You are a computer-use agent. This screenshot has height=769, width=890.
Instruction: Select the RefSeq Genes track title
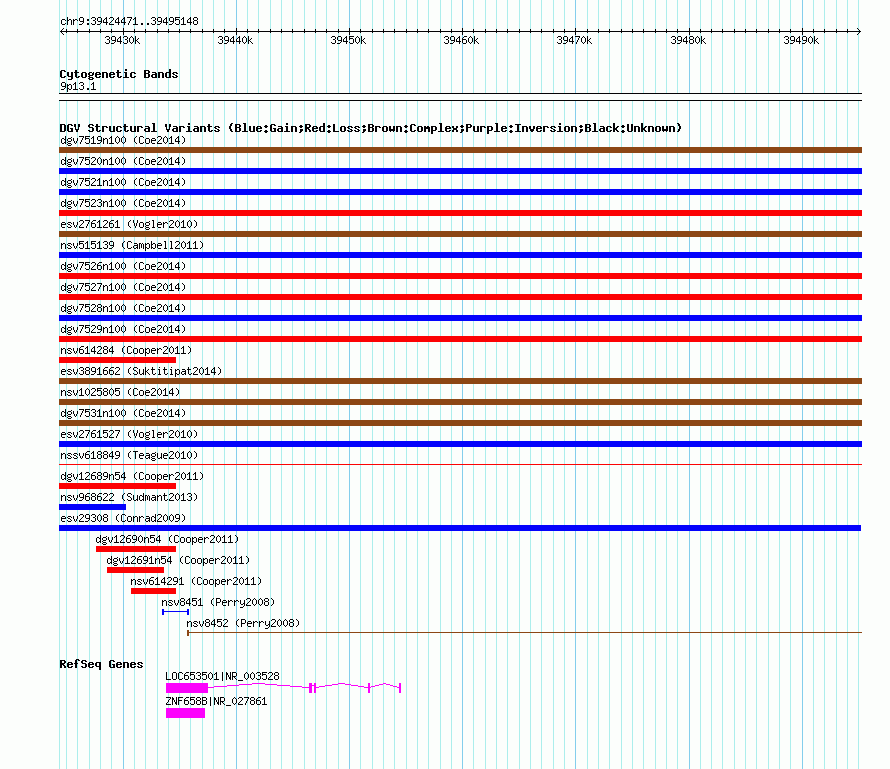[101, 664]
